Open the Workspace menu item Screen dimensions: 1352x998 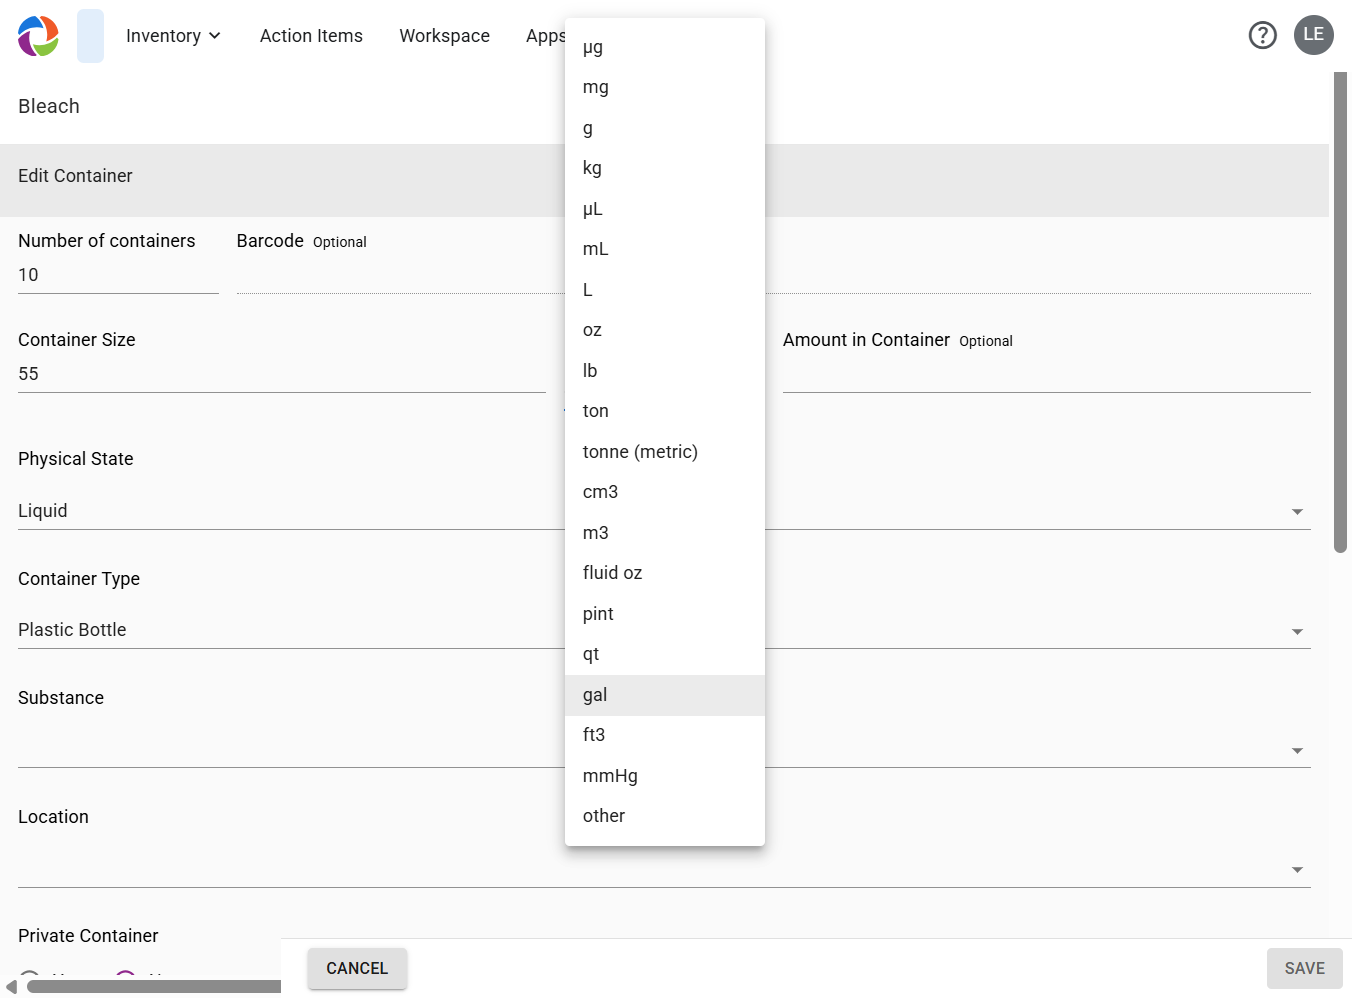445,36
